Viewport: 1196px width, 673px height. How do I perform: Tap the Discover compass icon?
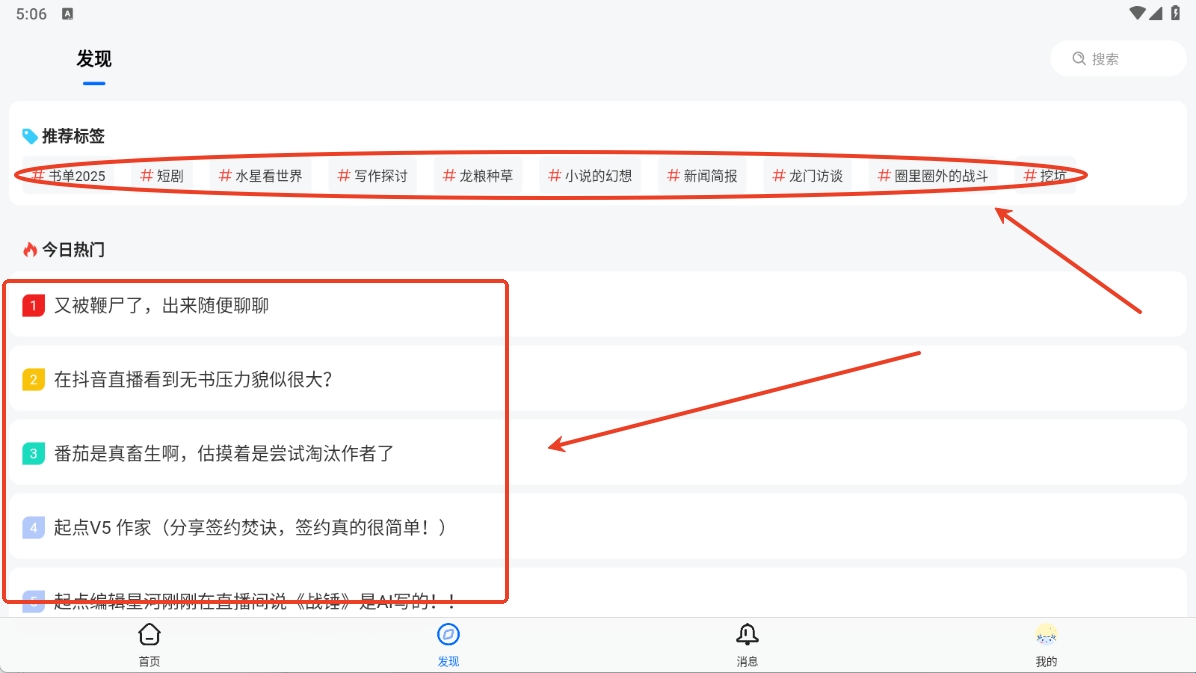[448, 635]
